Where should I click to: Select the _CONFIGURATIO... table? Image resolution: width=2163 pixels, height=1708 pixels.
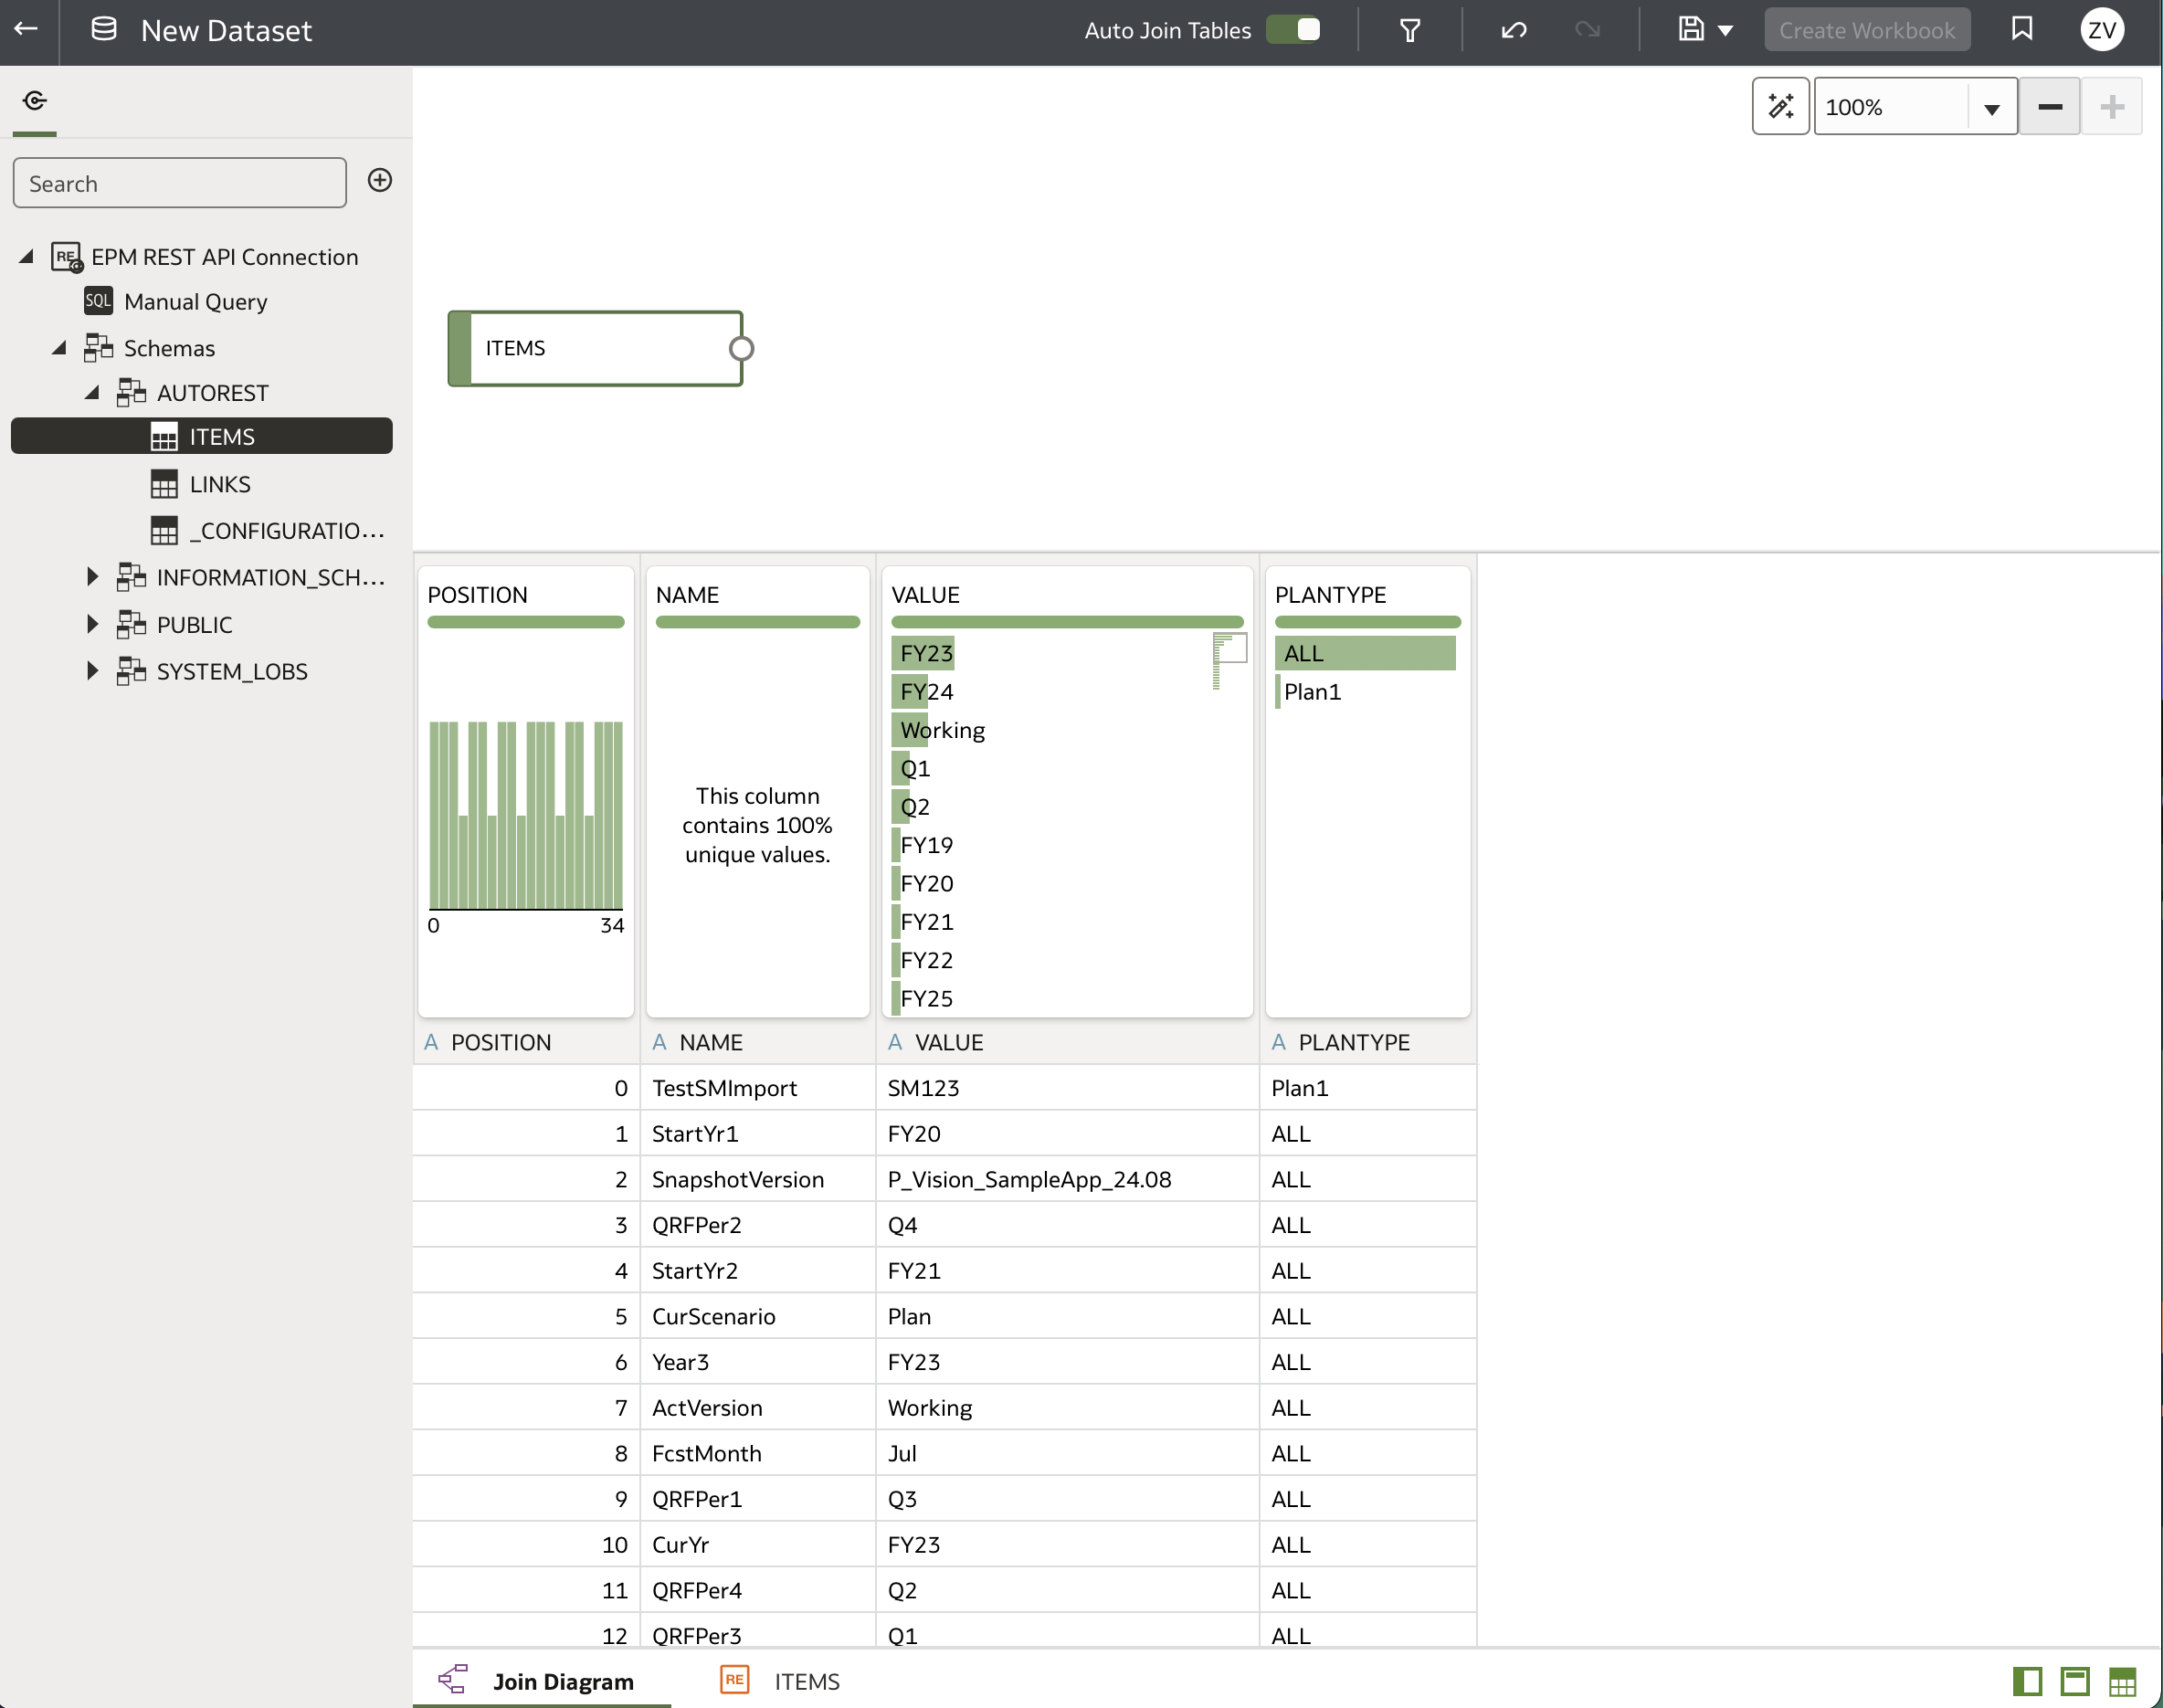[x=268, y=530]
